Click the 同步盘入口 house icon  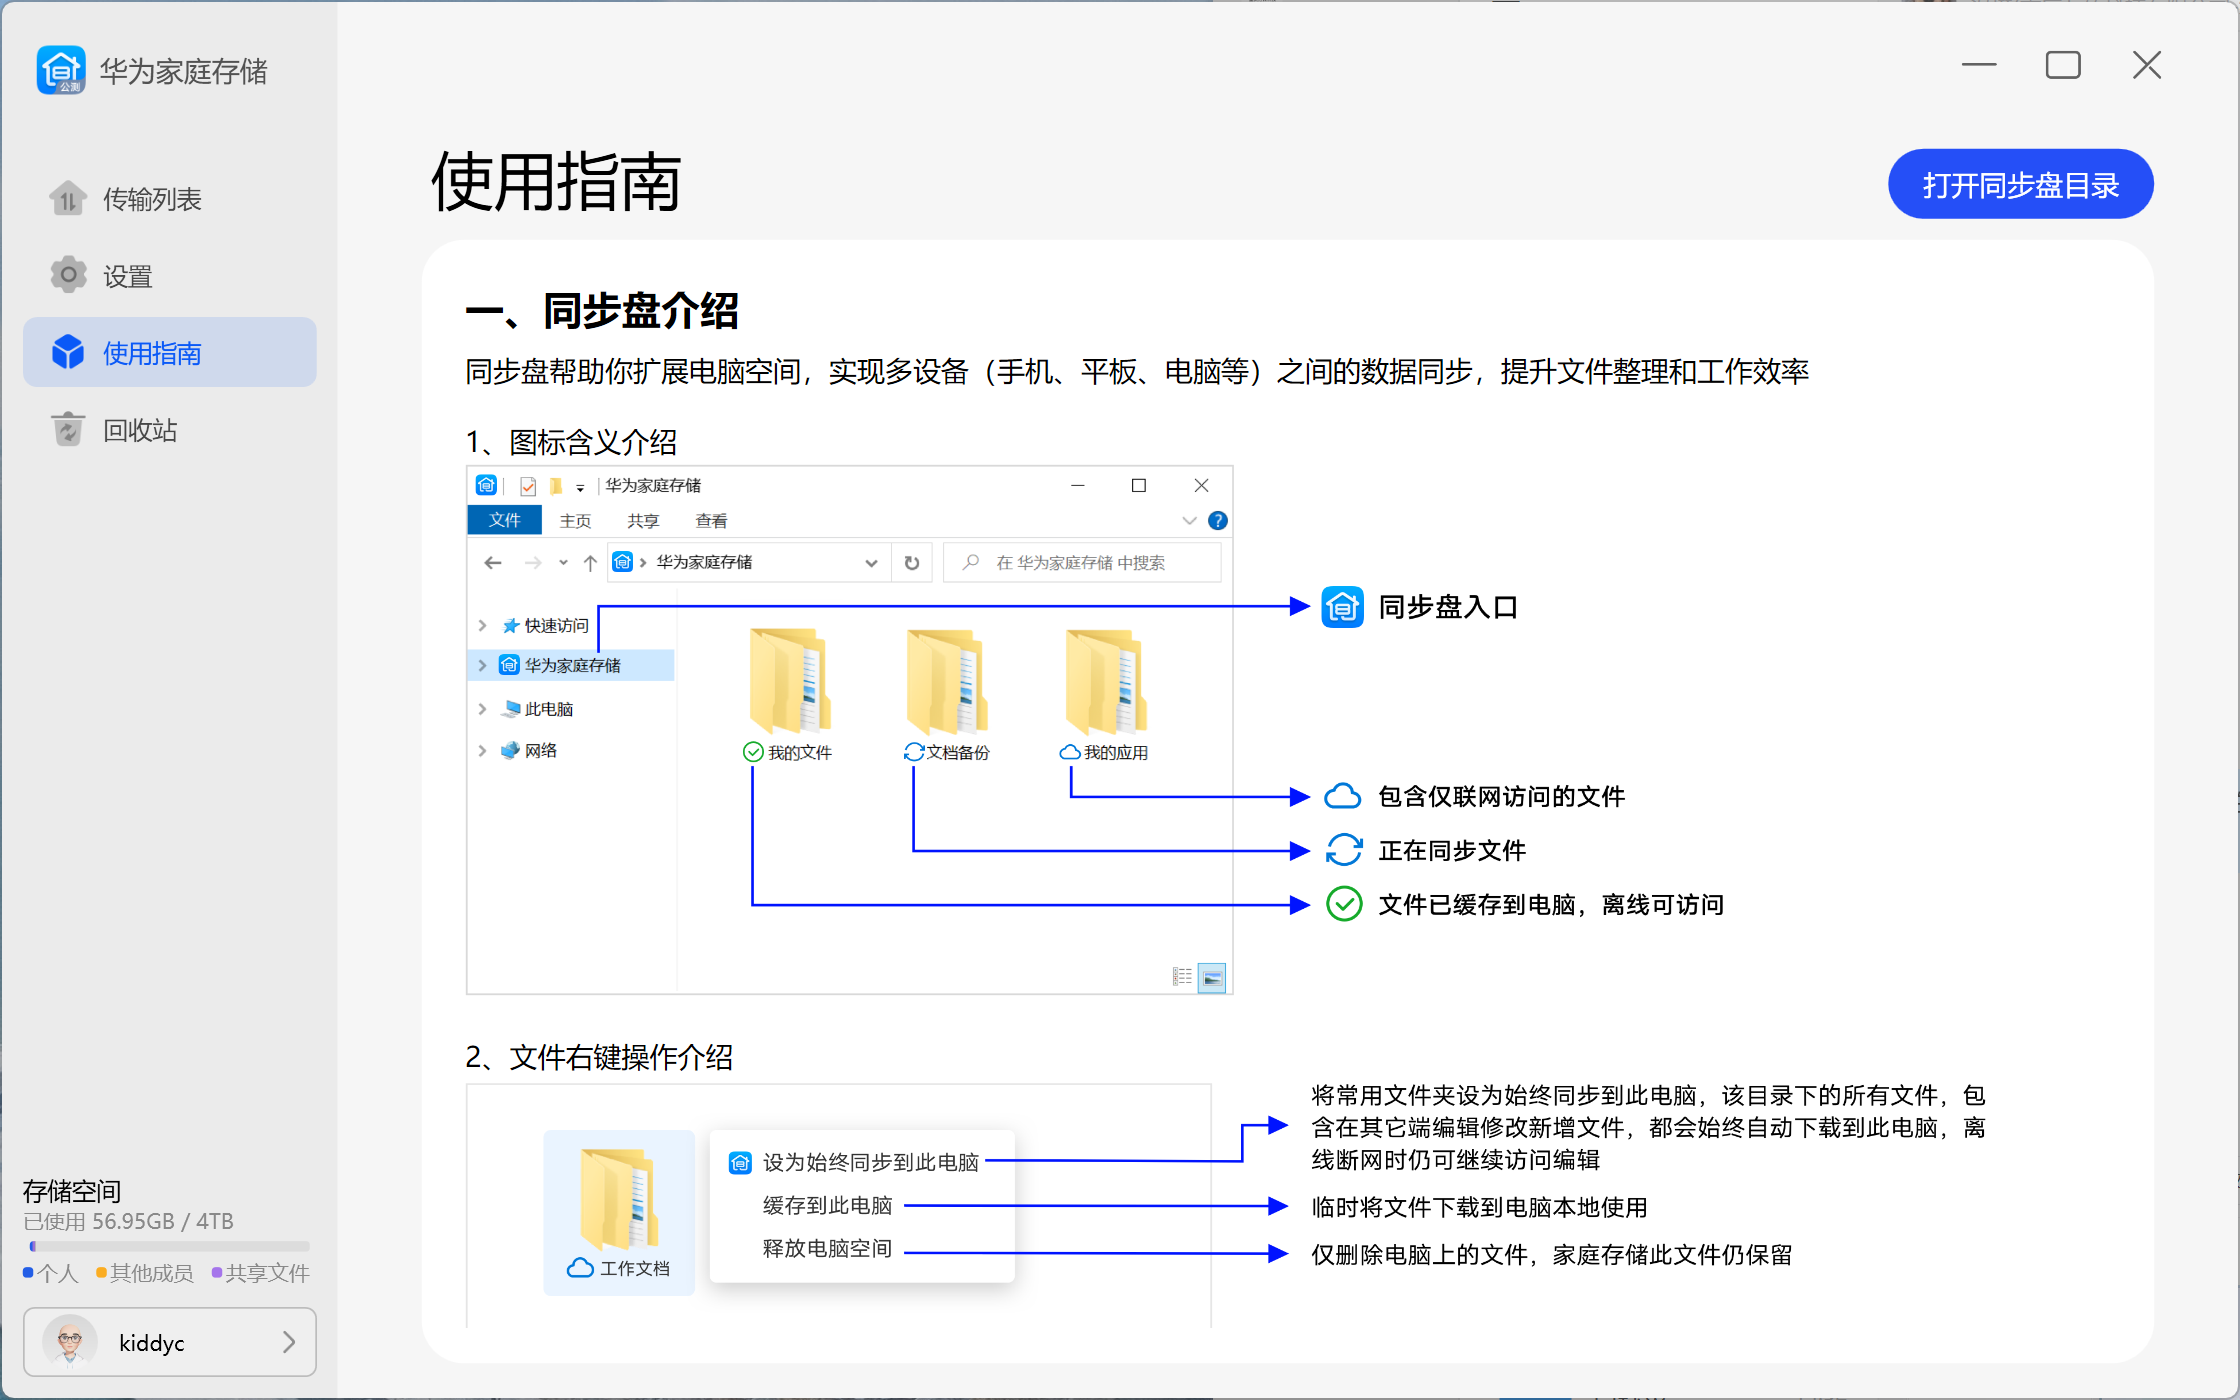[x=1342, y=606]
